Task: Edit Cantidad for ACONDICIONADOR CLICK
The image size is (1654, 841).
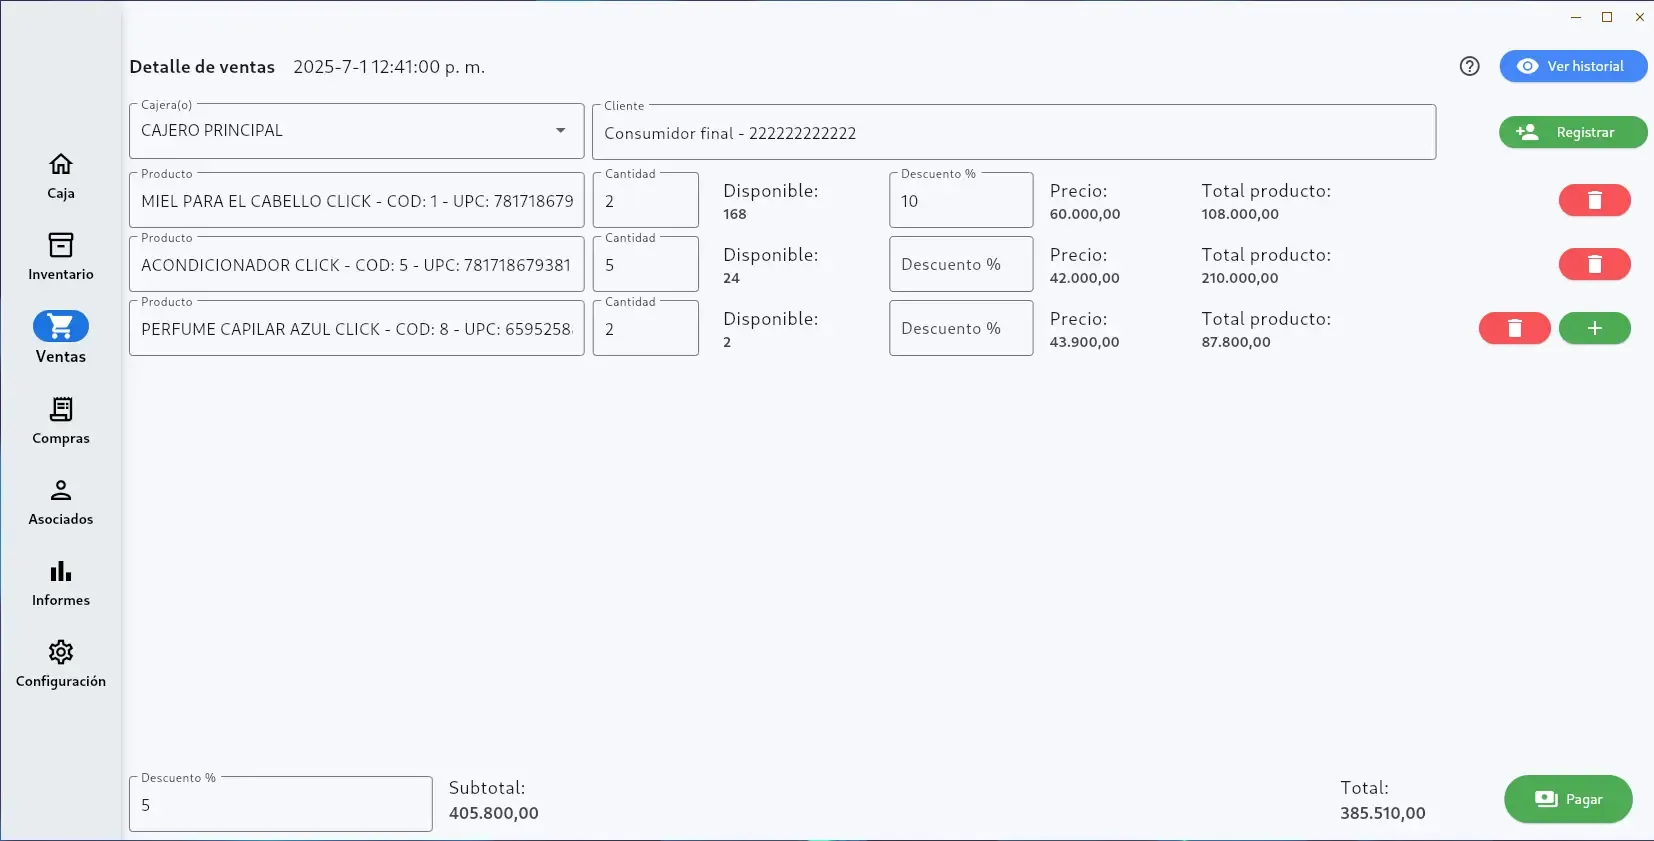Action: [x=646, y=264]
